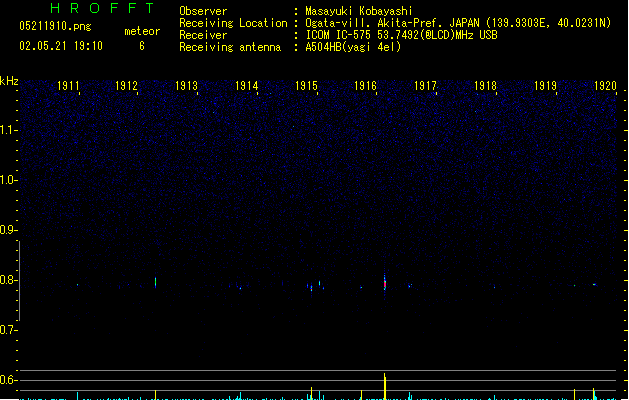This screenshot has width=629, height=400.
Task: Click the 1913 time axis marker
Action: [187, 85]
